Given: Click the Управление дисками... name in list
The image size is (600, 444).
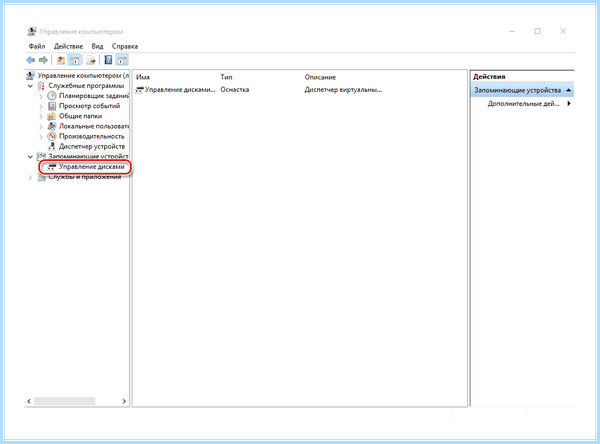Looking at the screenshot, I should 180,90.
